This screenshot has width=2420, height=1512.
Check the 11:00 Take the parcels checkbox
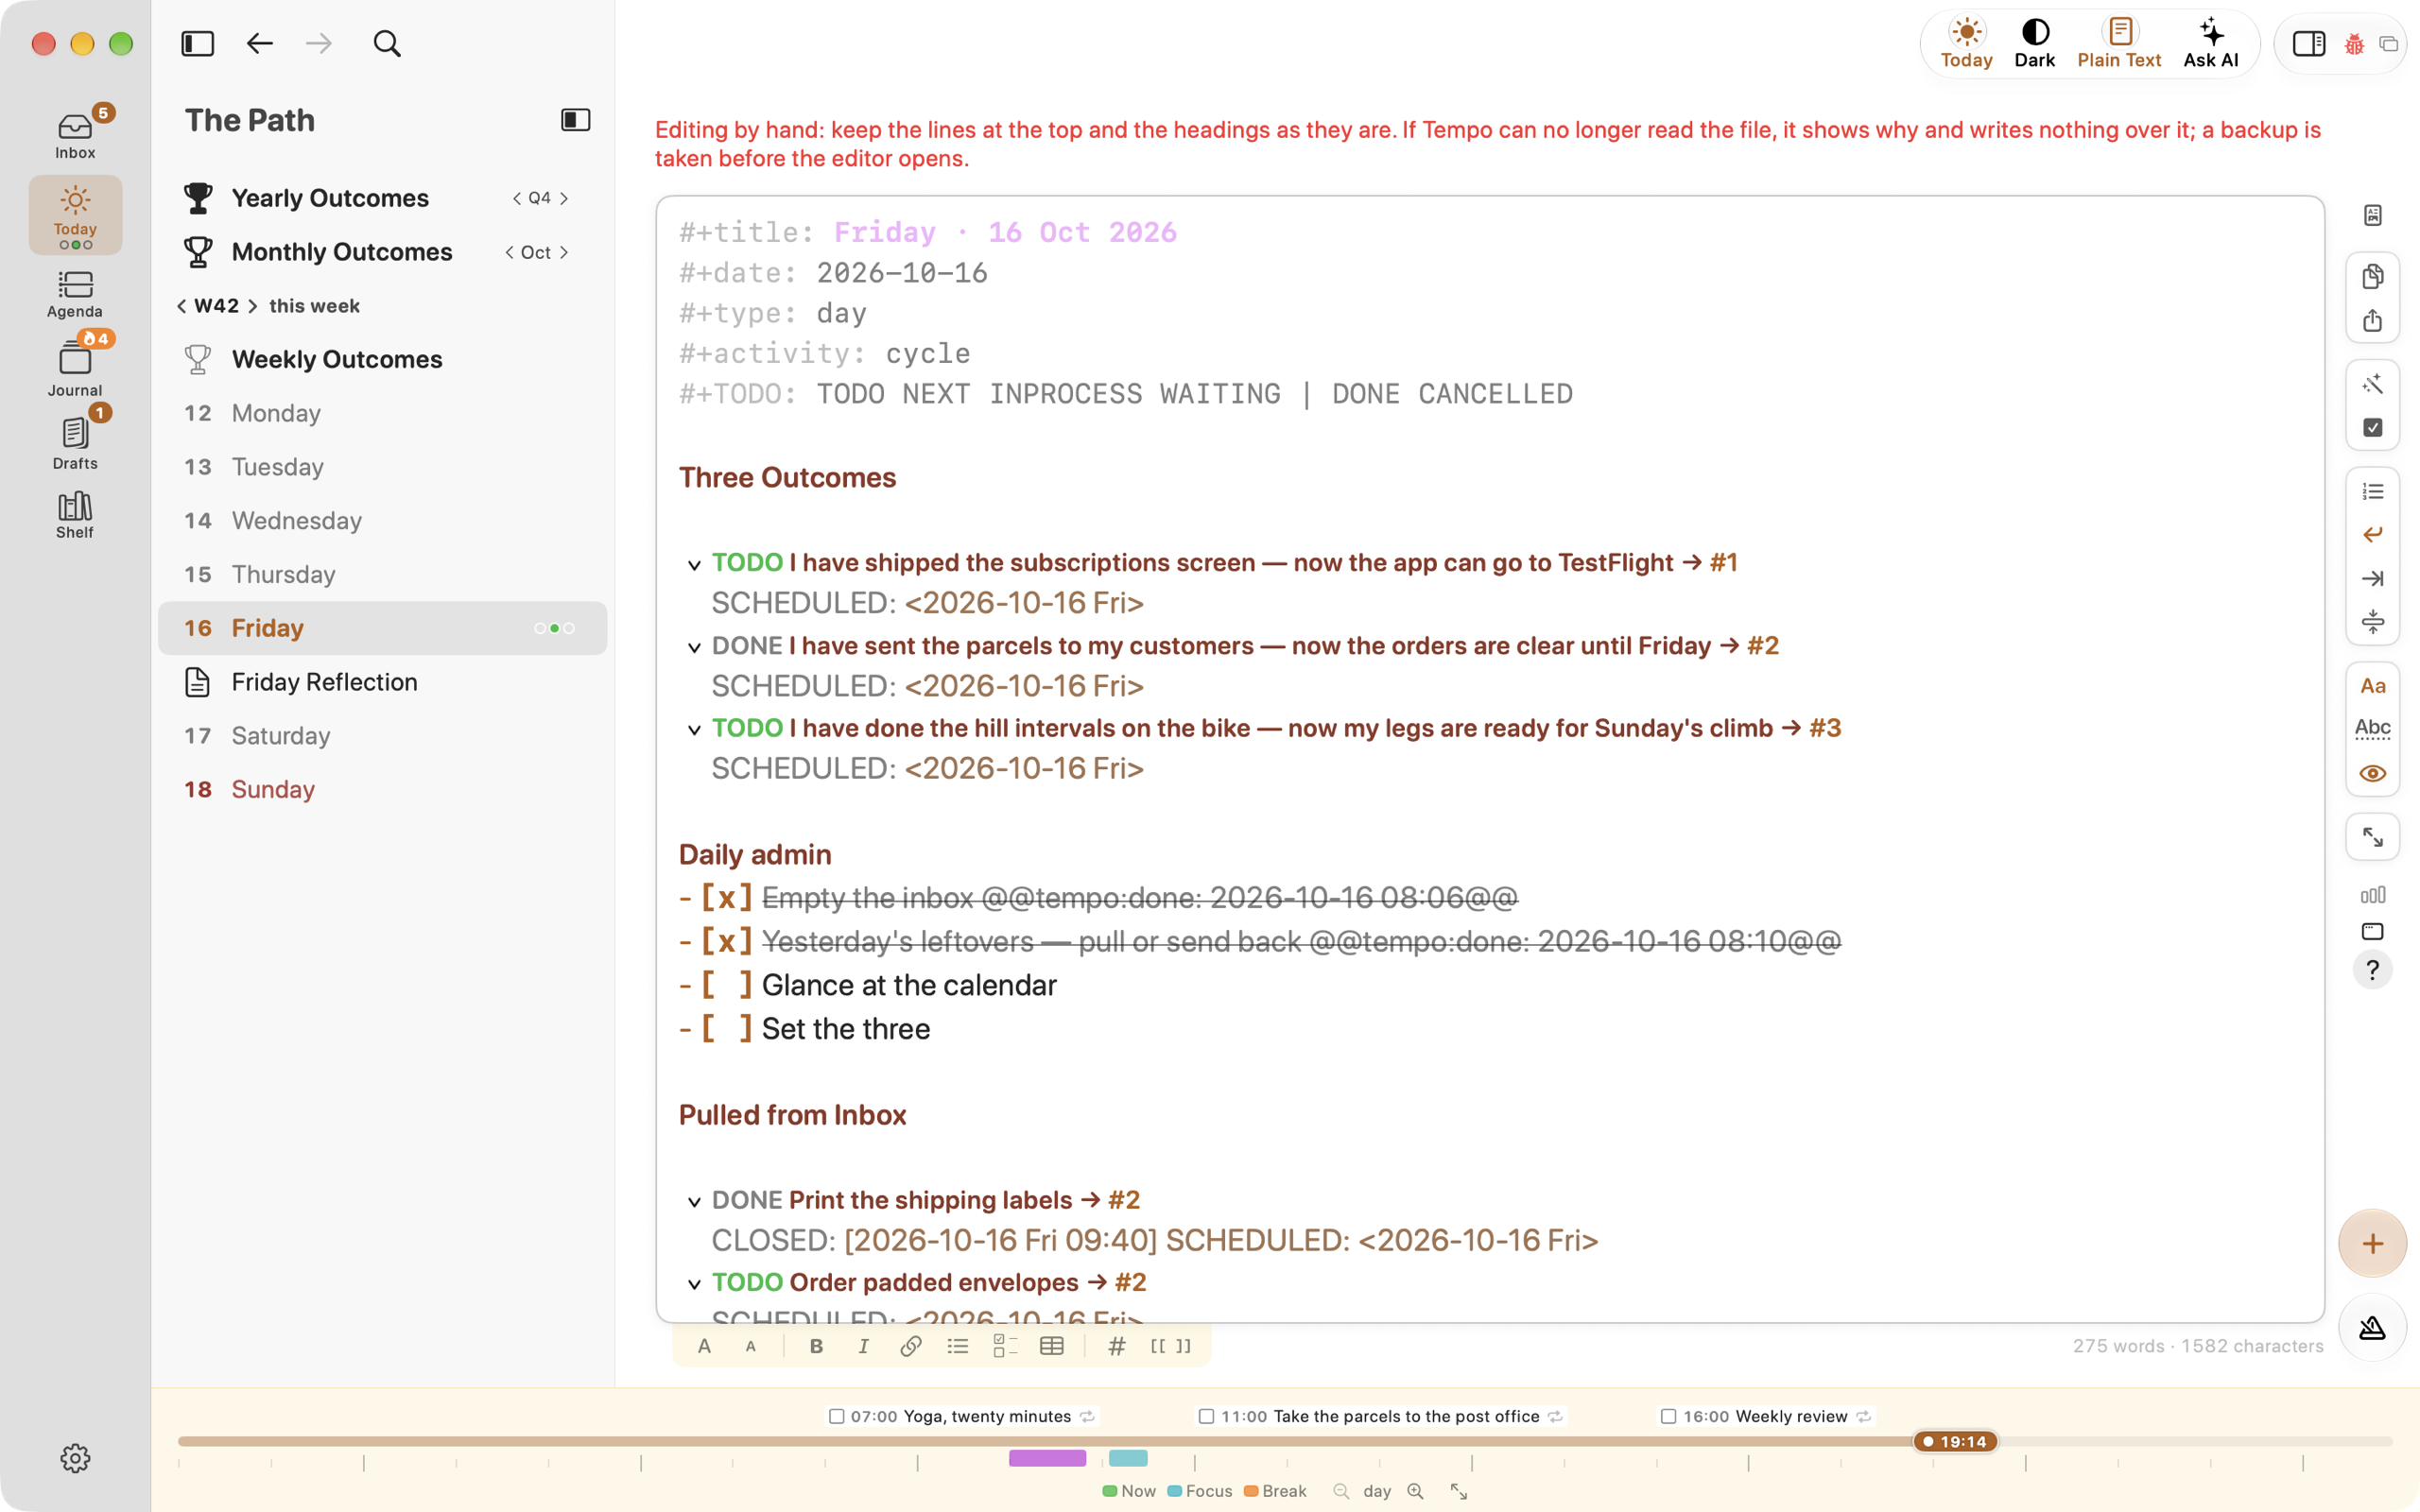1206,1416
